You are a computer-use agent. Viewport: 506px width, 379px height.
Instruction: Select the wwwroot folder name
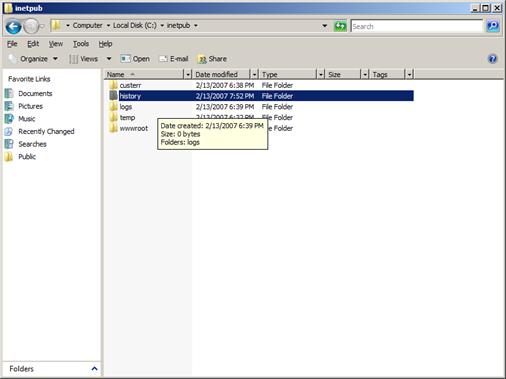point(134,128)
